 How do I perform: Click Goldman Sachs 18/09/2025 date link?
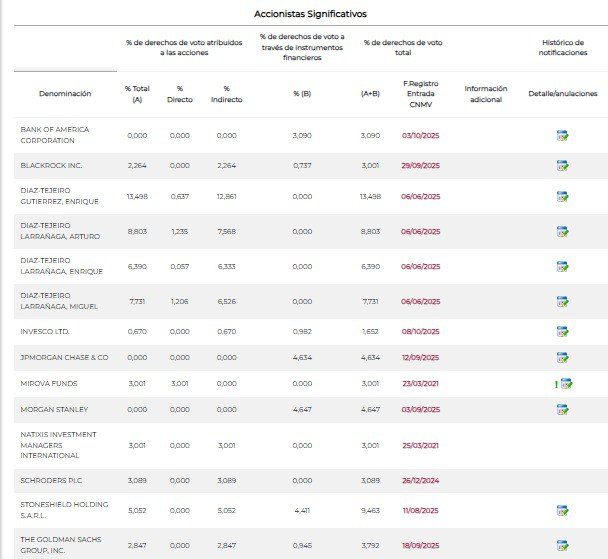click(x=421, y=545)
